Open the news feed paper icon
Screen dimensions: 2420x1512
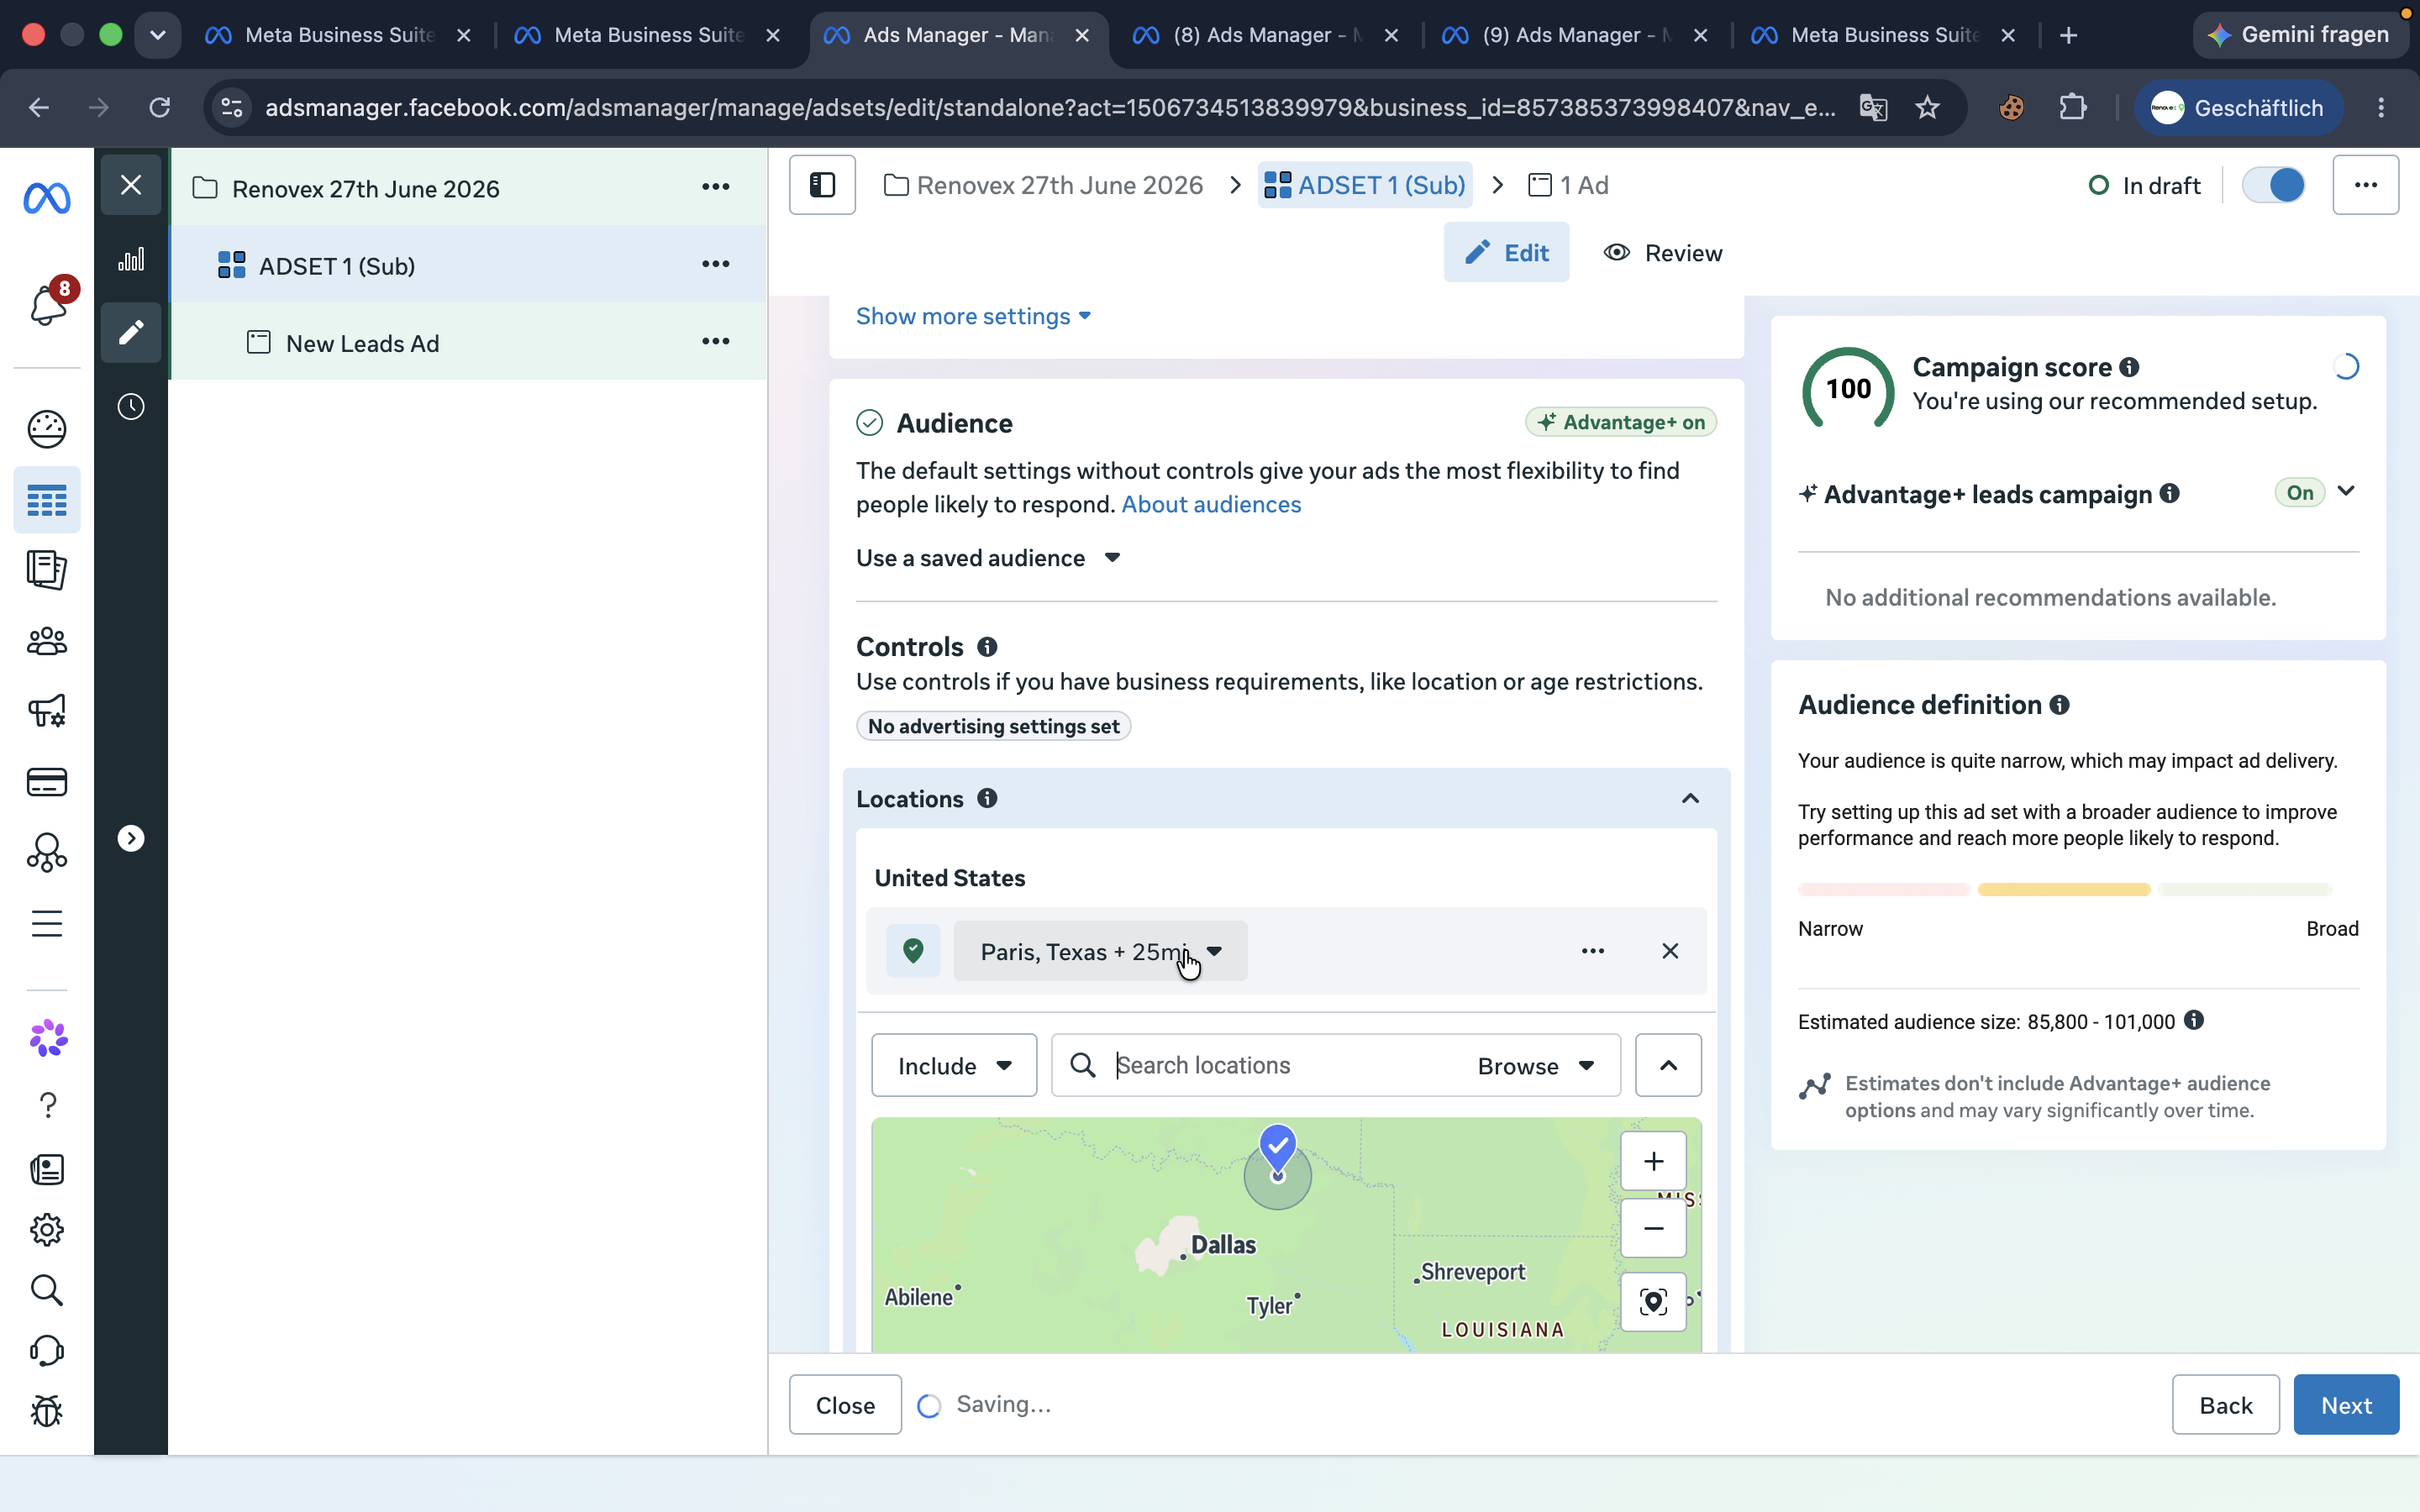tap(47, 1169)
